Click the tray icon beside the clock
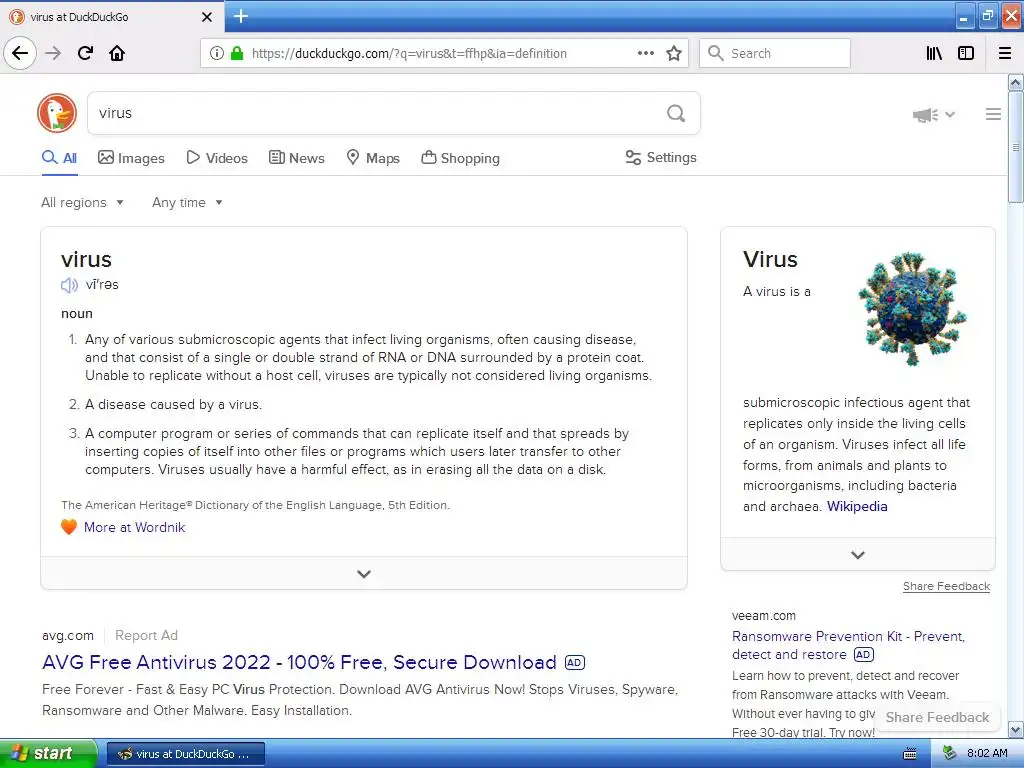Viewport: 1024px width, 768px height. [x=950, y=754]
